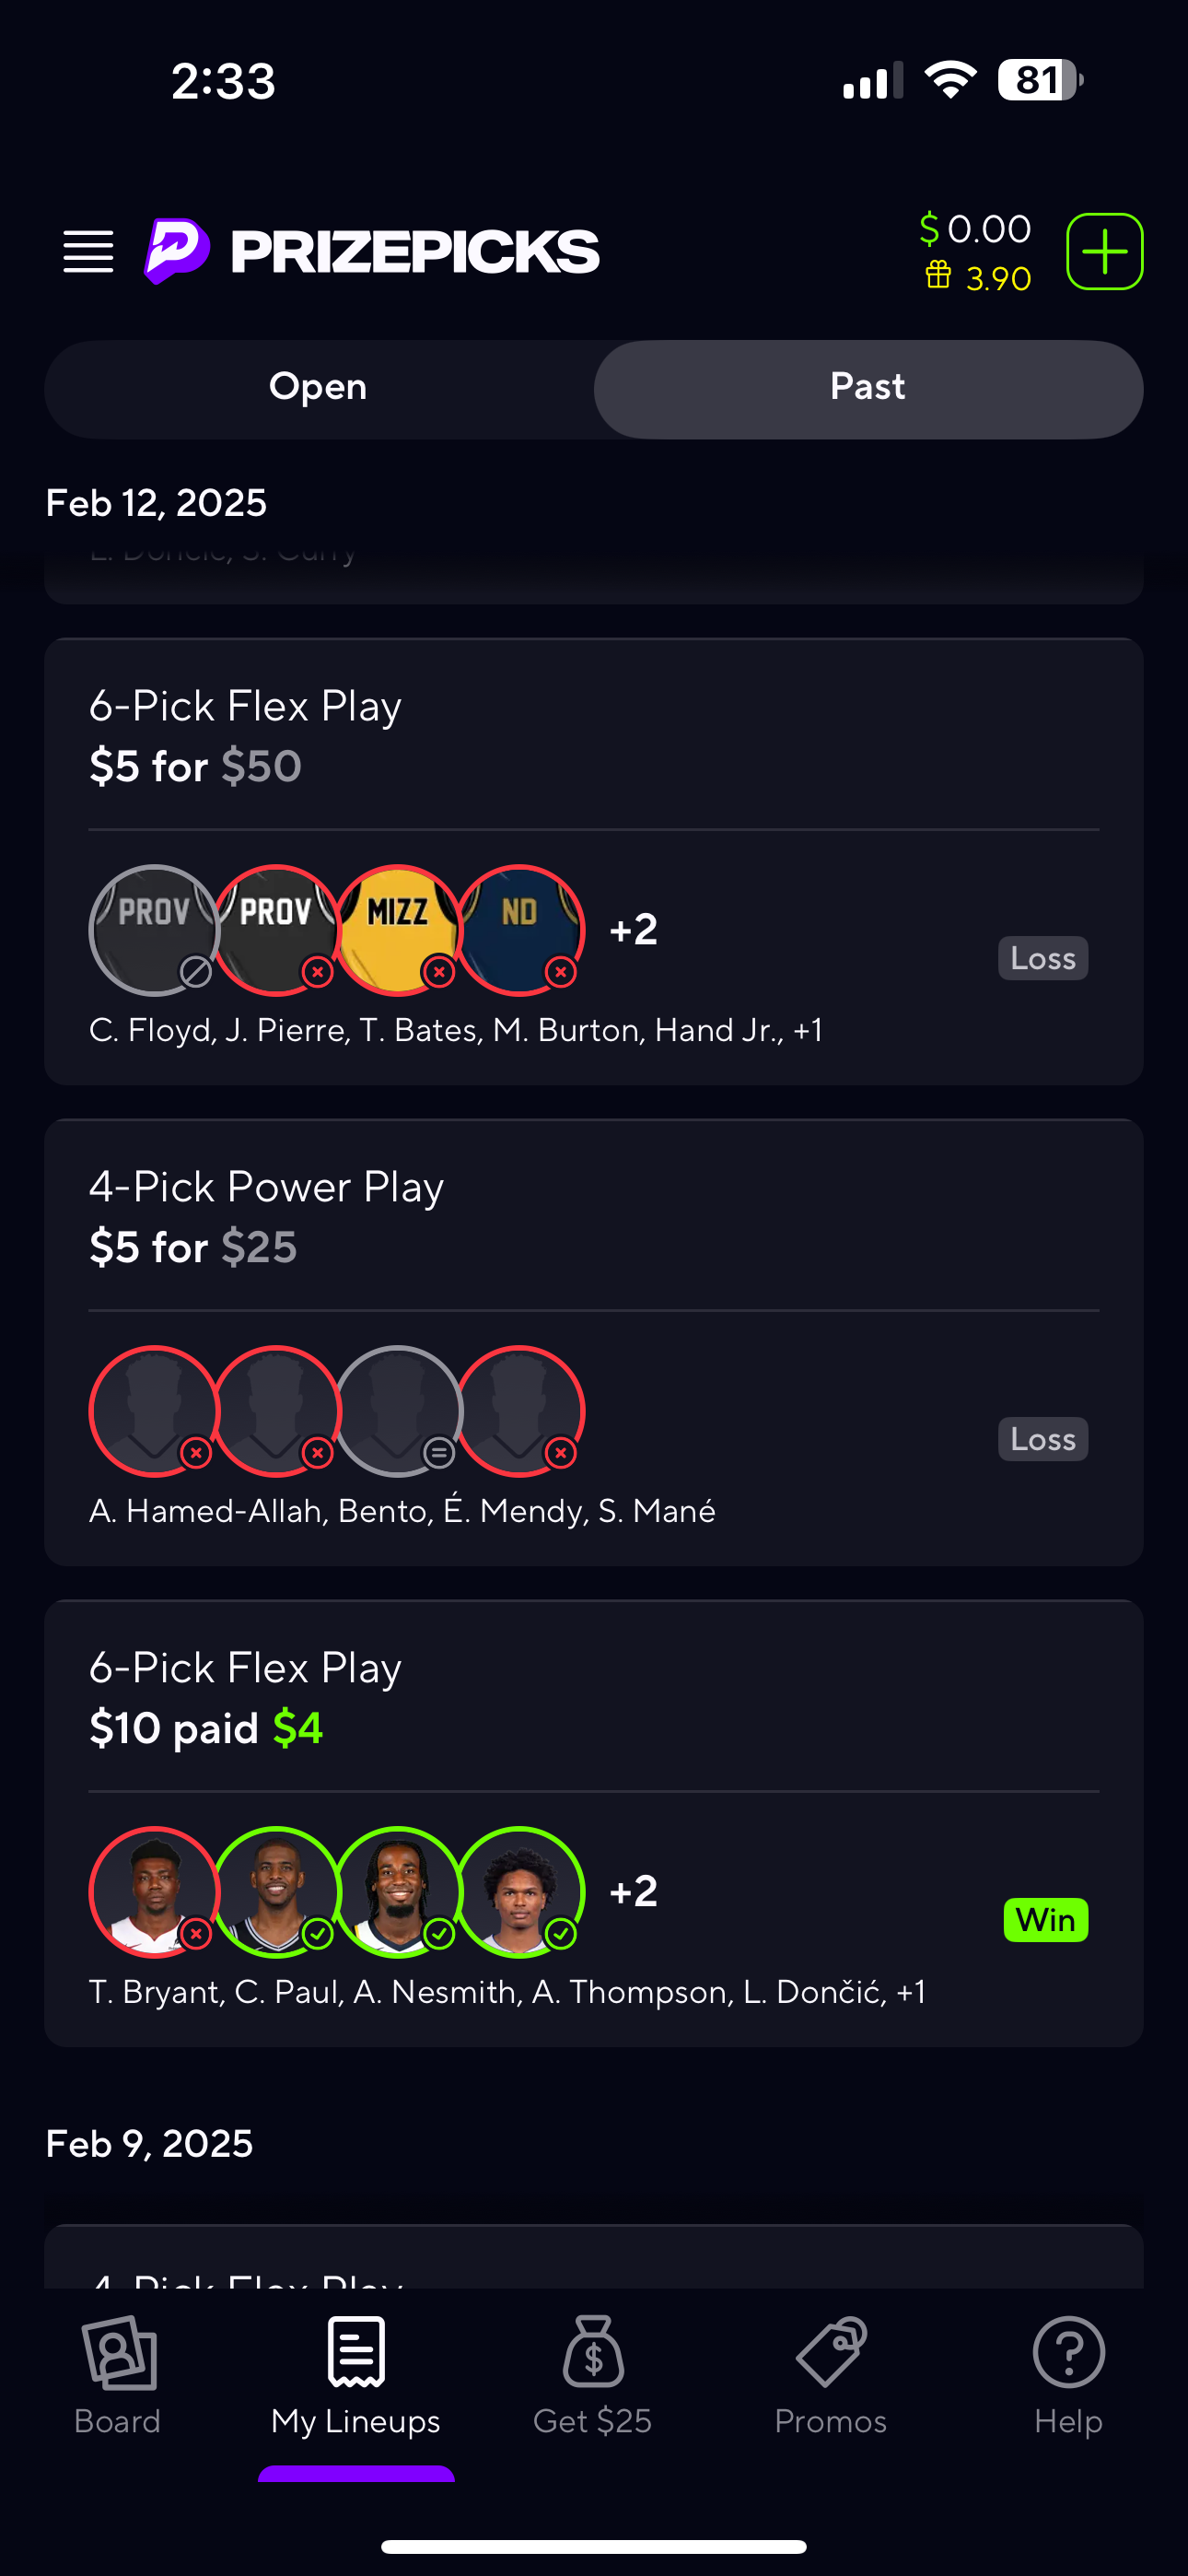This screenshot has height=2576, width=1188.
Task: Tap the PrizePicks logo
Action: [x=372, y=251]
